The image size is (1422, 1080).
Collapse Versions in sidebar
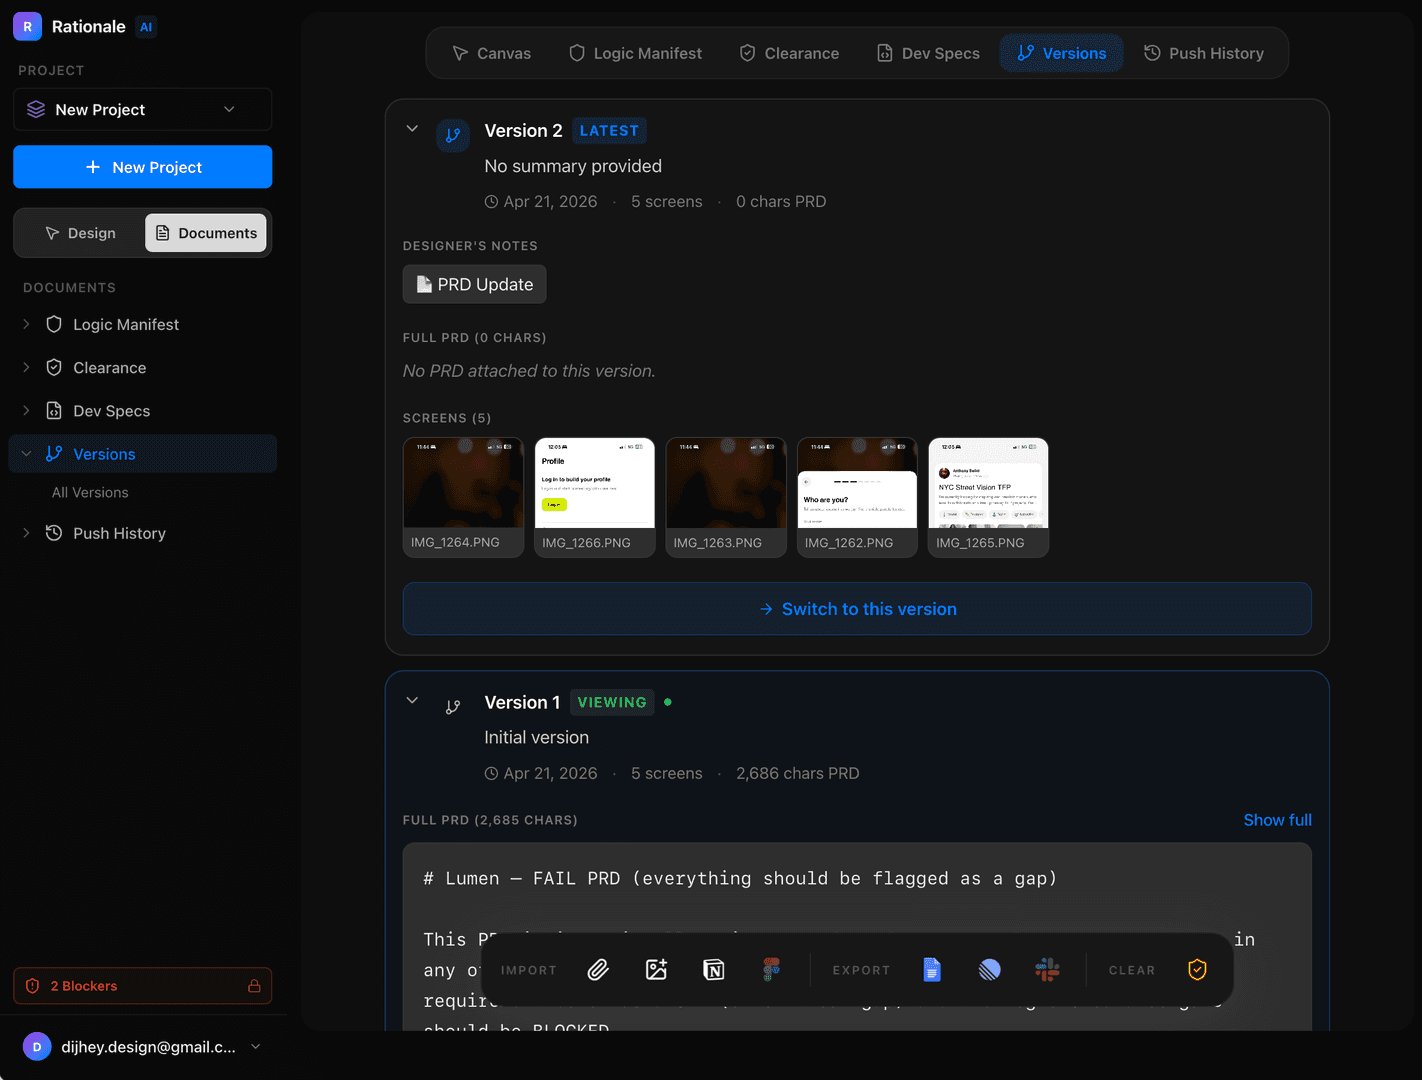click(26, 454)
